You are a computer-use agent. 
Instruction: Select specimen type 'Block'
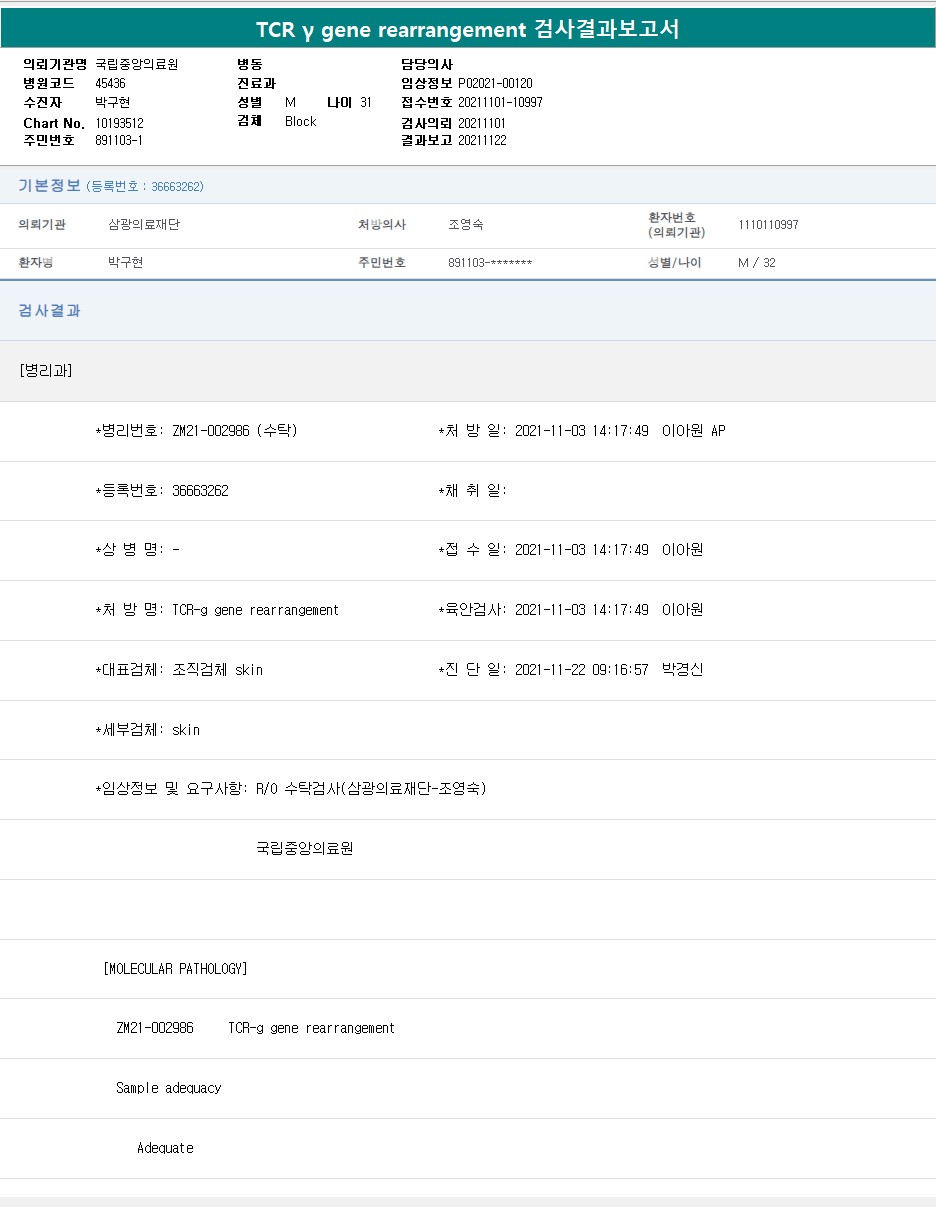tap(300, 121)
